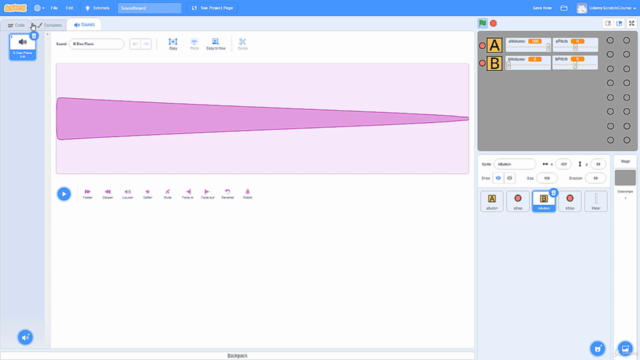Open the UdemyScratchCourse account dropdown
This screenshot has width=640, height=360.
[x=607, y=8]
